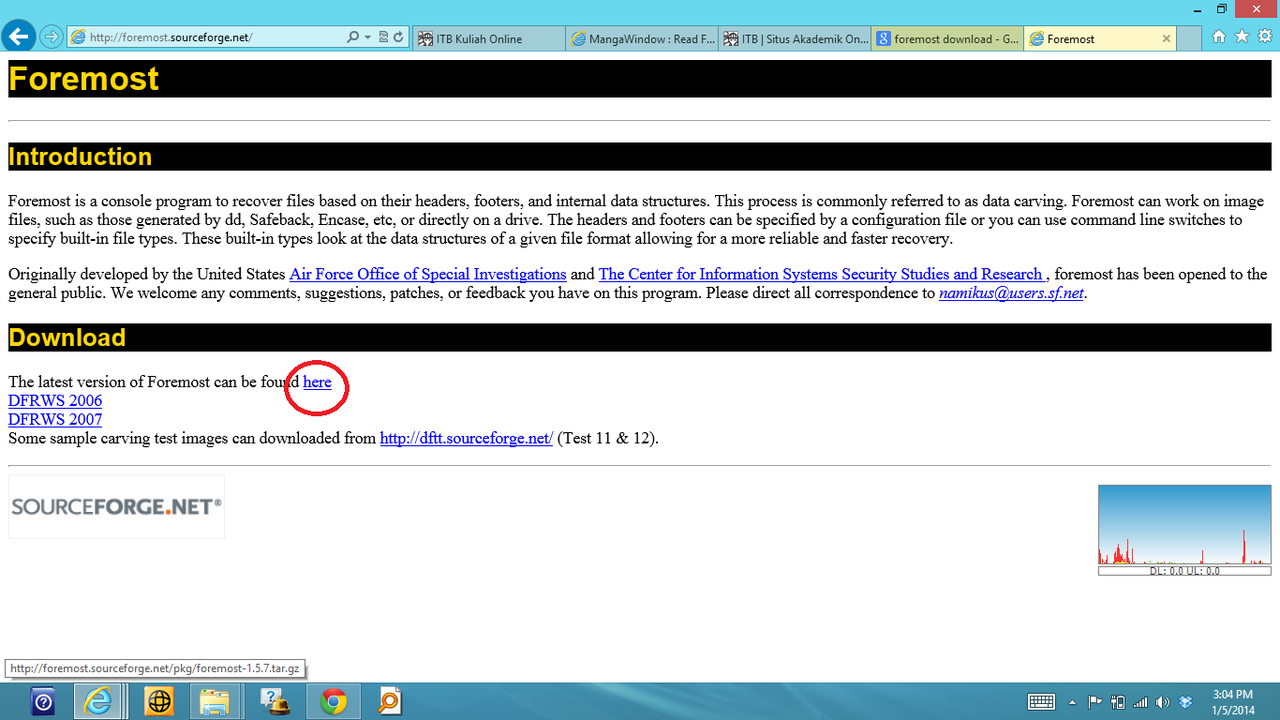The height and width of the screenshot is (720, 1280).
Task: Click Internet Explorer taskbar icon
Action: [98, 701]
